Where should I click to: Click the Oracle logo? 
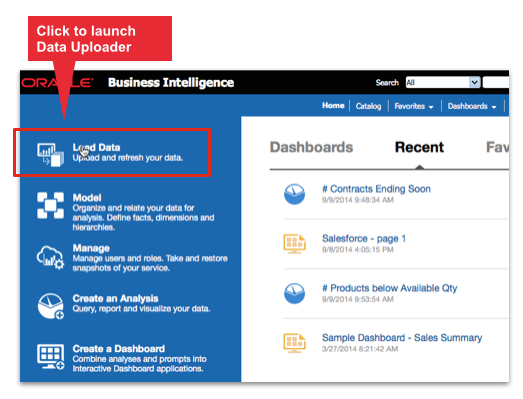(57, 82)
